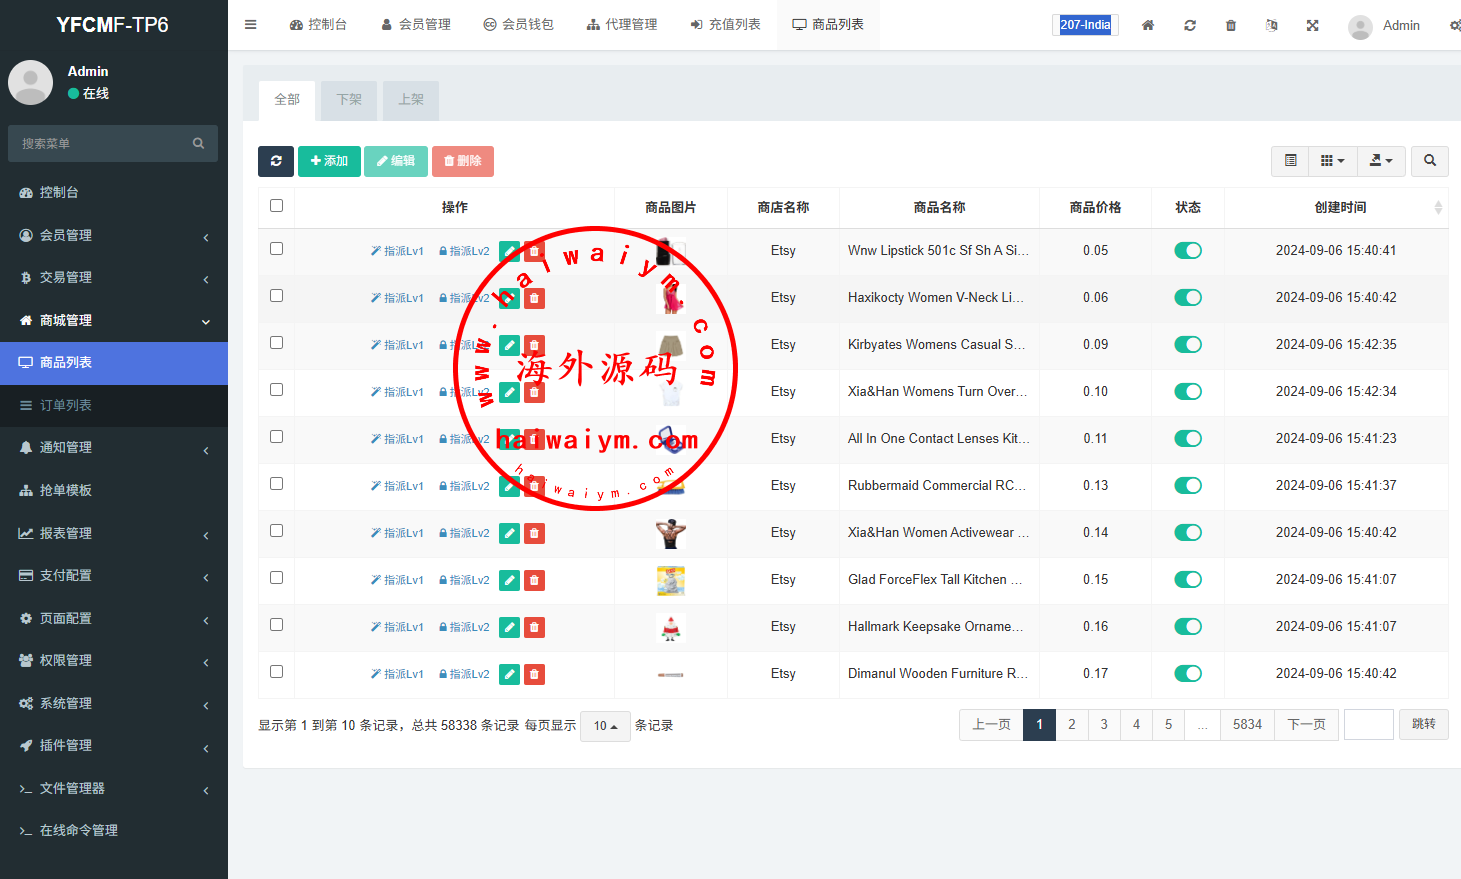Click the page number input box beside 跳转
This screenshot has height=879, width=1461.
click(1368, 725)
